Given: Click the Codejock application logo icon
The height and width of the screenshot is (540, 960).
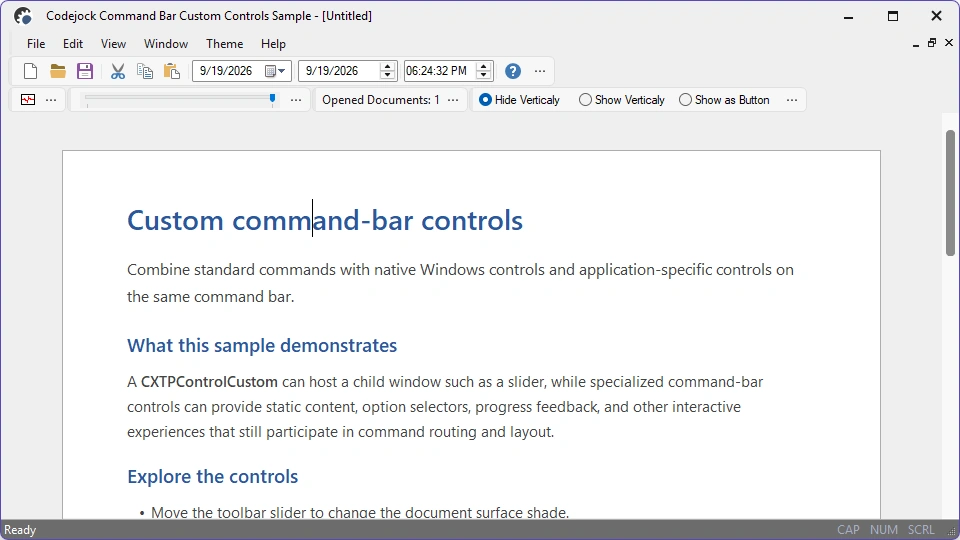Looking at the screenshot, I should (x=23, y=16).
